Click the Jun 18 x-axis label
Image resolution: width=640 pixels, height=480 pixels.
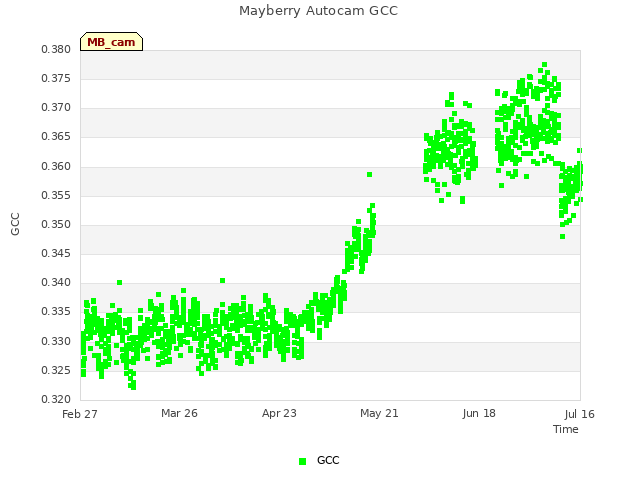479,413
